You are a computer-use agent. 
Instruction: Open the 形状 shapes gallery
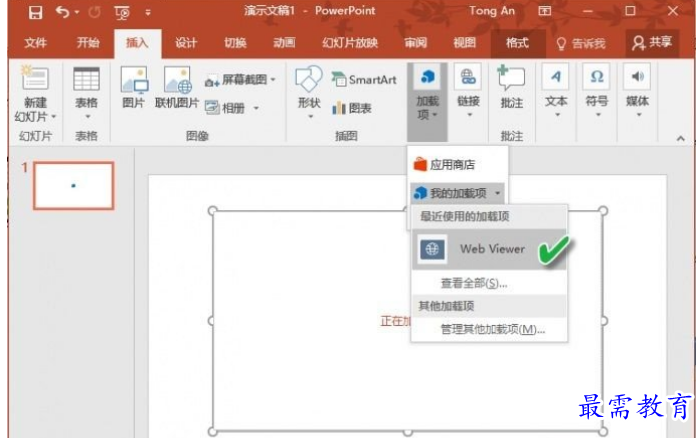309,92
